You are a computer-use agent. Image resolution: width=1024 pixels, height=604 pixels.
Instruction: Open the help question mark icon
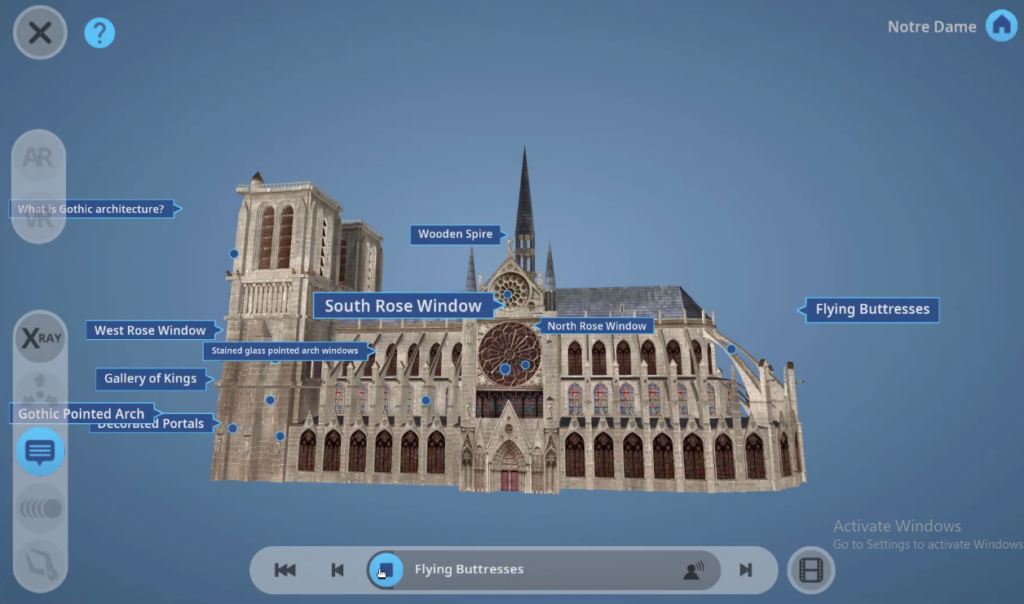[99, 33]
